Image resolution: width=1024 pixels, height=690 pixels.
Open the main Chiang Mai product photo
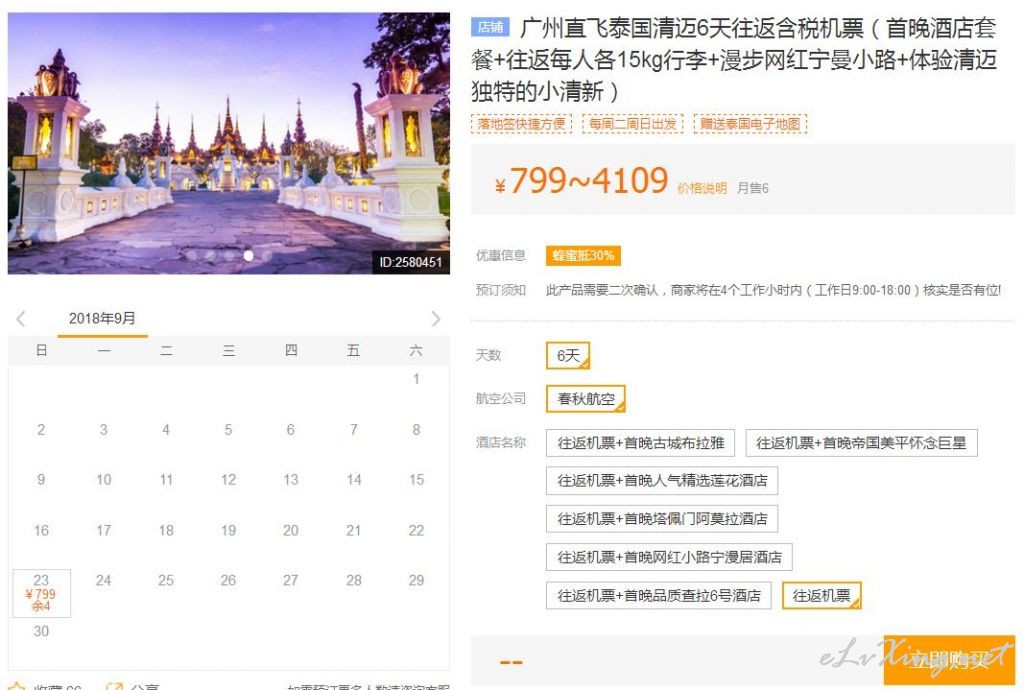pos(229,143)
